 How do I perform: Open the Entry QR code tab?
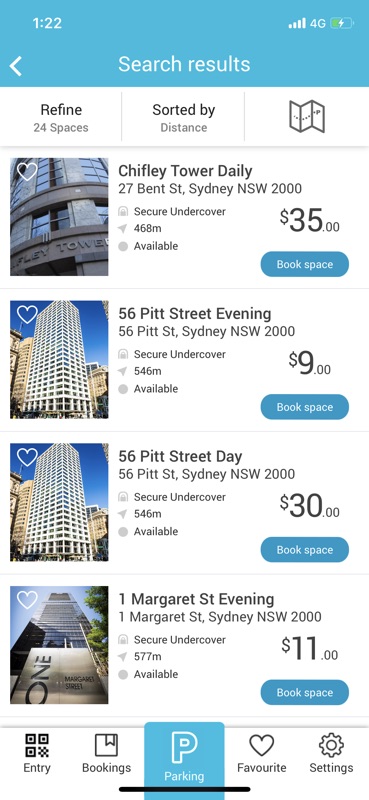37,754
